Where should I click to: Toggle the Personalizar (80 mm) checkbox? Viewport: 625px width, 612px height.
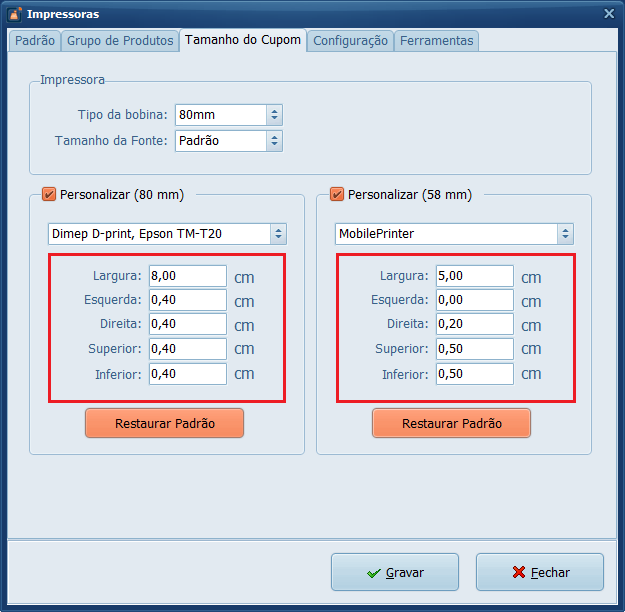[x=49, y=195]
